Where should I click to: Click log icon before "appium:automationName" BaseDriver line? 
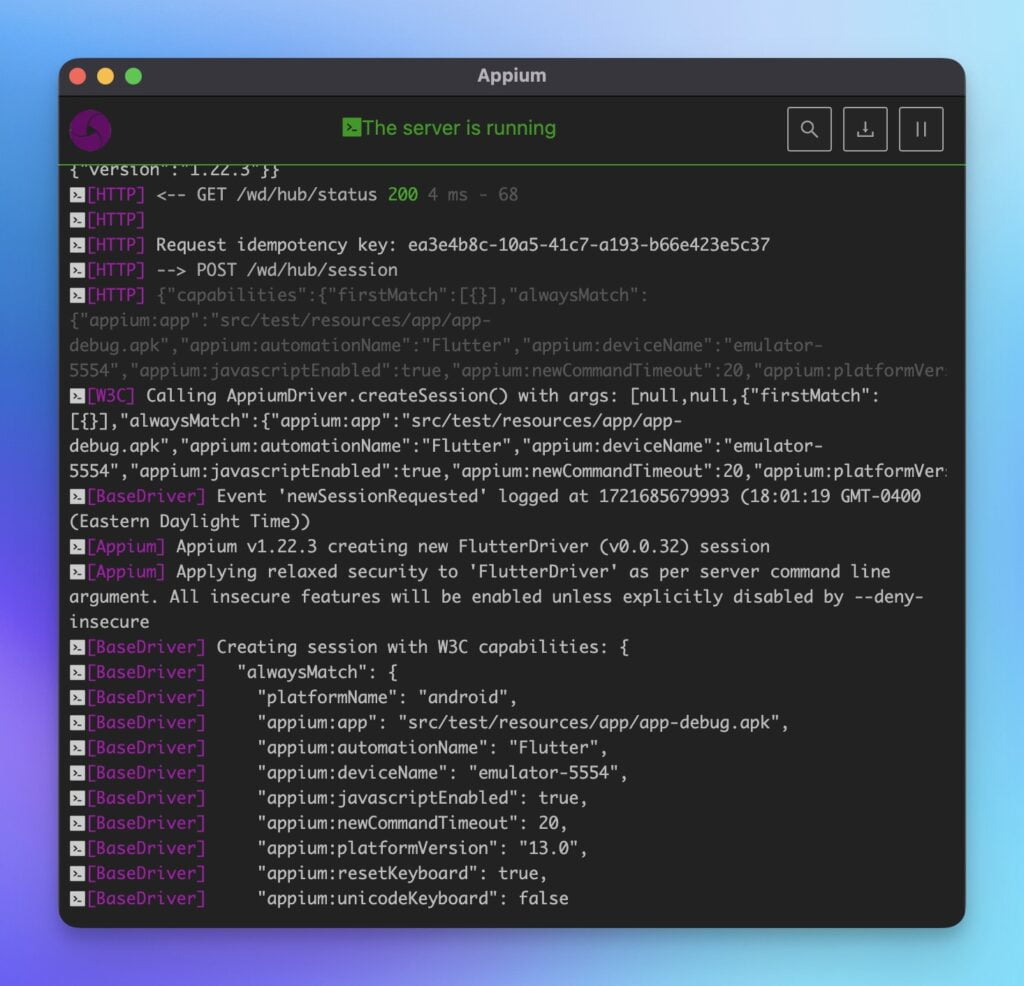(x=77, y=748)
